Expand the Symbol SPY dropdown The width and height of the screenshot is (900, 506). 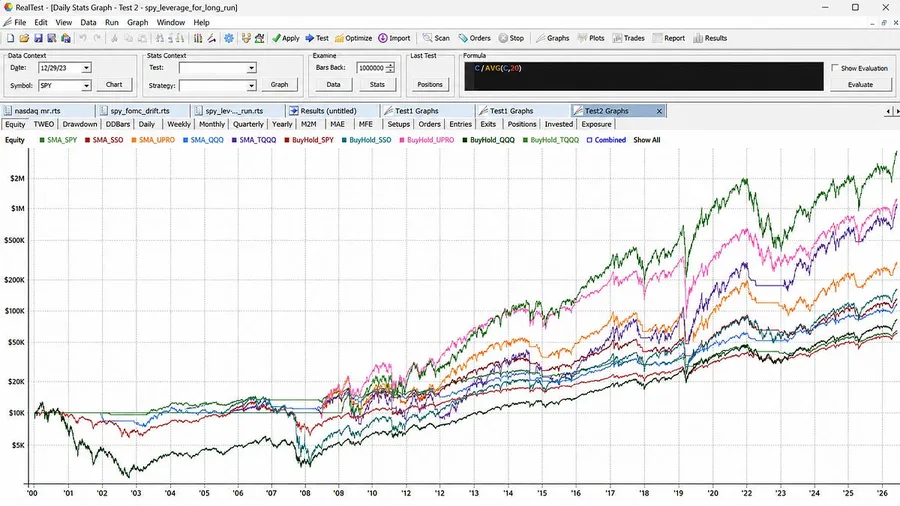[86, 85]
